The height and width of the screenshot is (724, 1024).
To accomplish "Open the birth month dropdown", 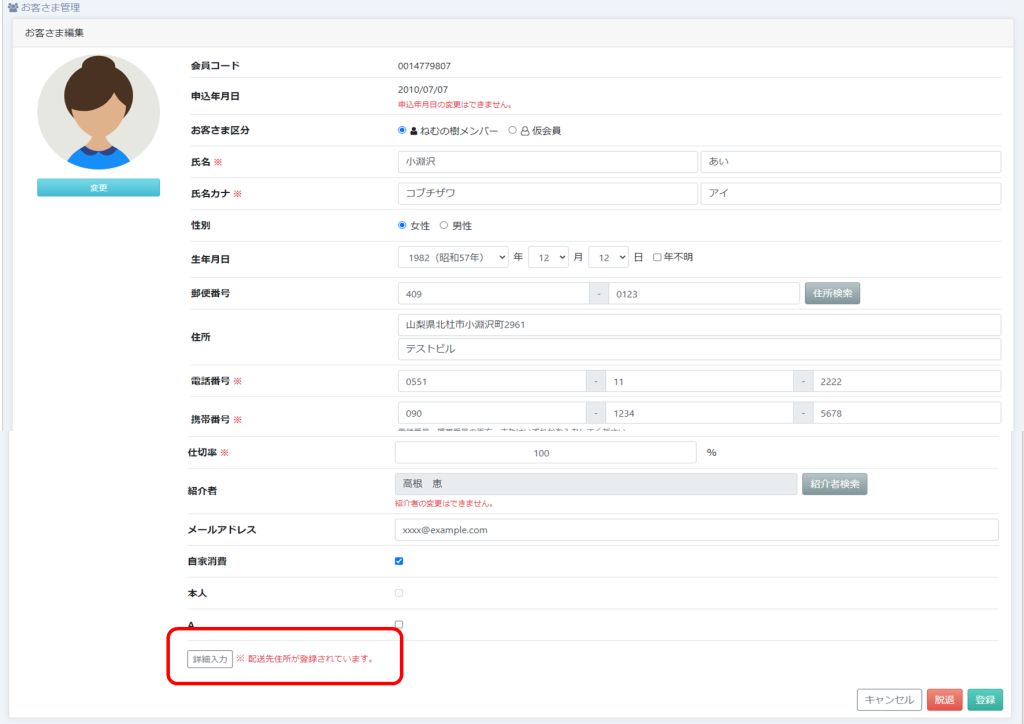I will point(548,257).
